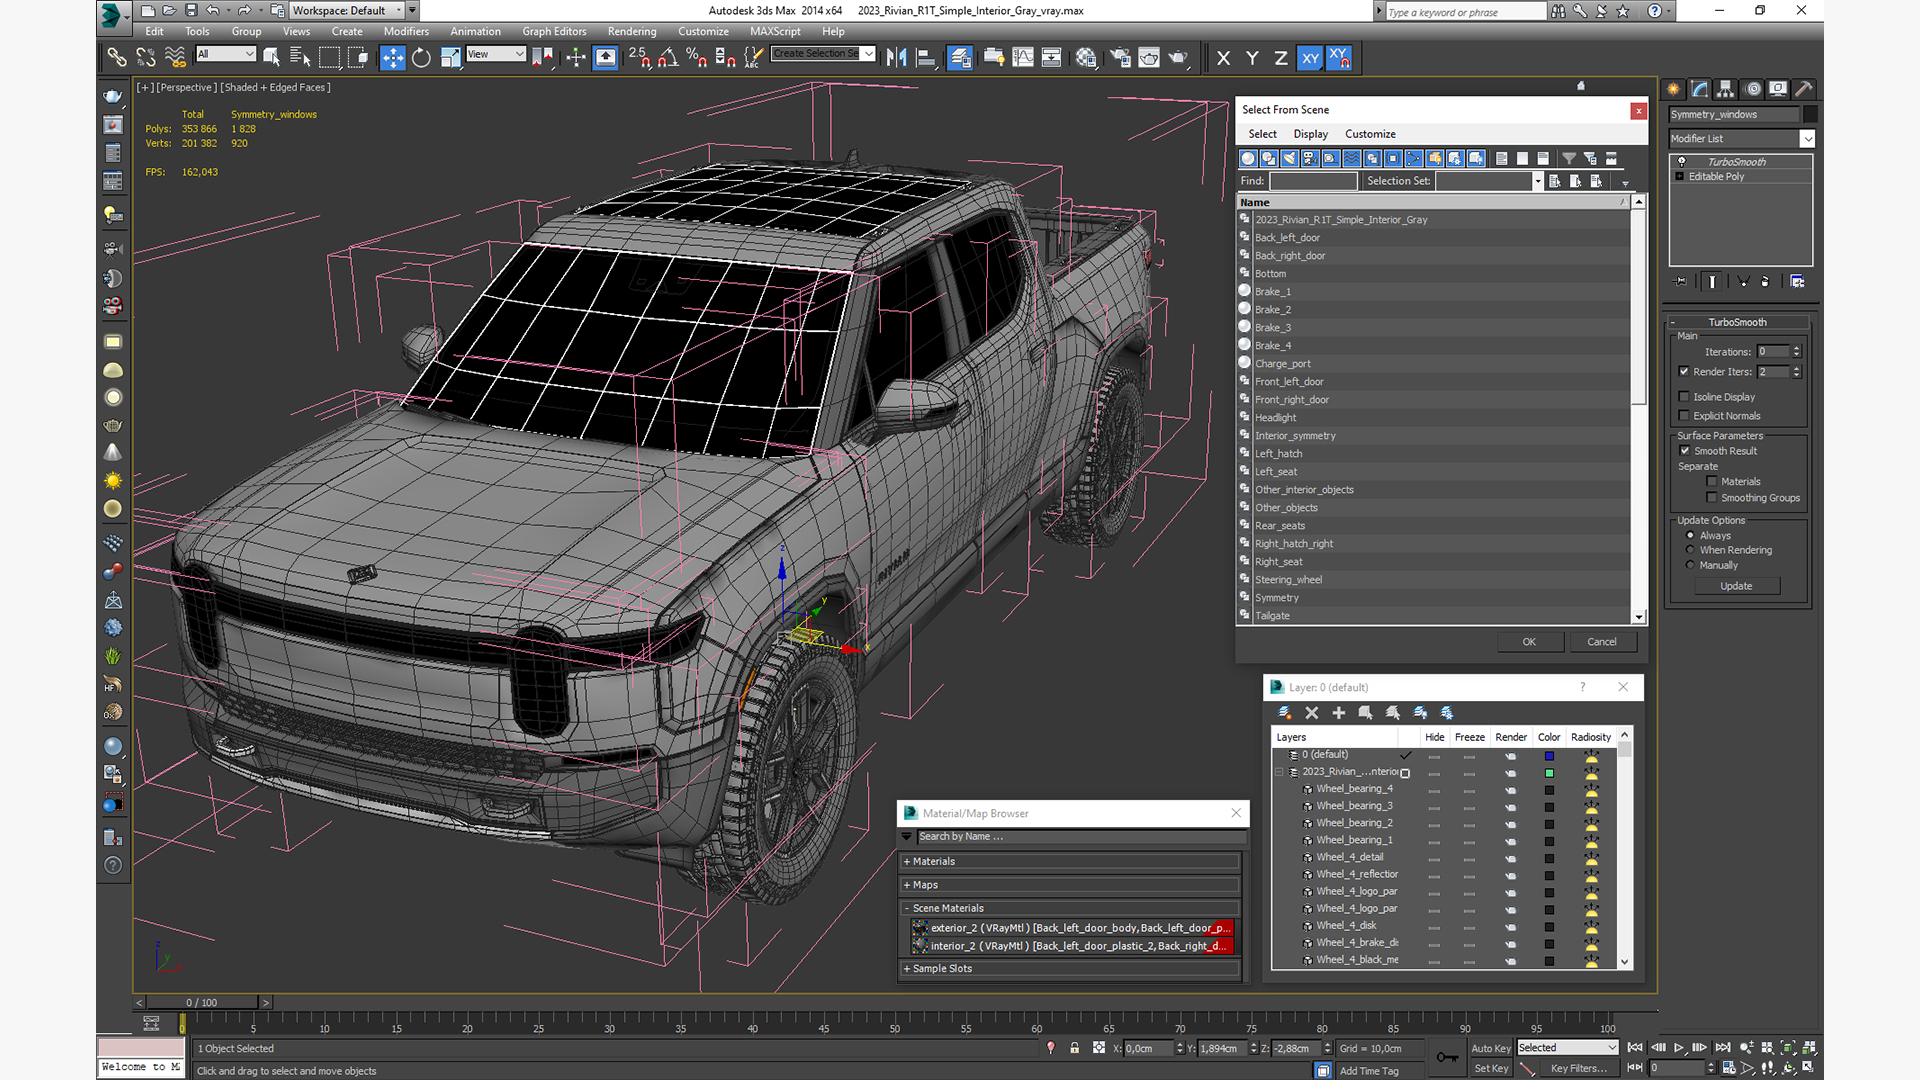
Task: Open the Manage Layers toolbar icon
Action: pyautogui.click(x=960, y=57)
